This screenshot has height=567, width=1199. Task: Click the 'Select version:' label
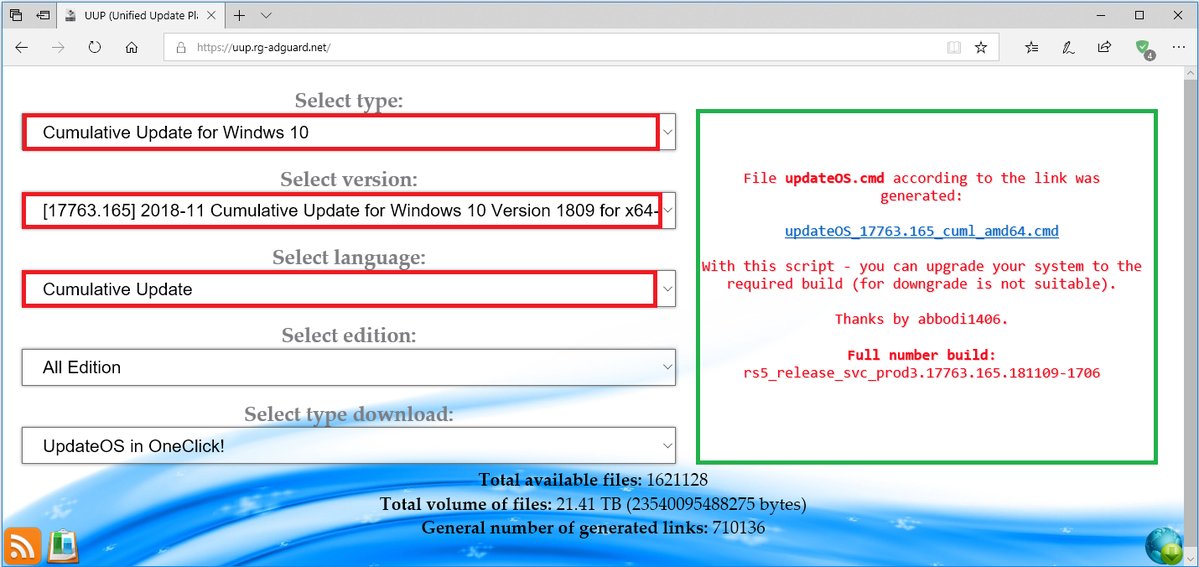point(349,179)
